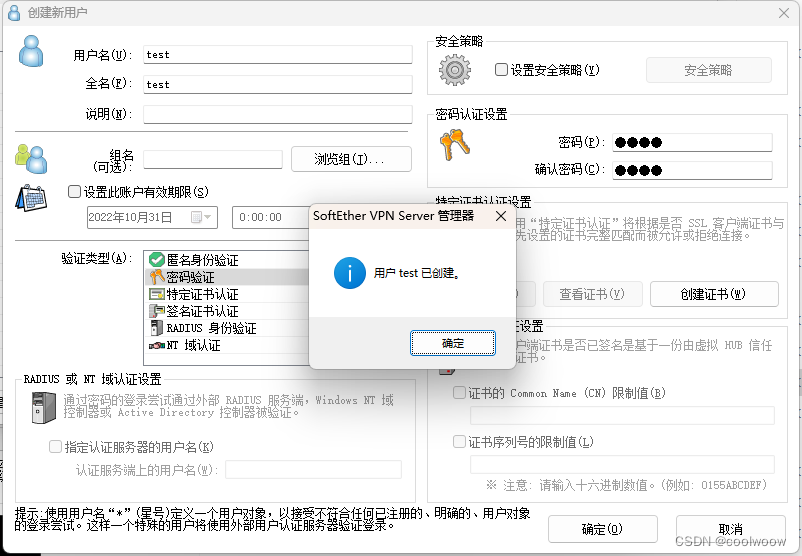802x556 pixels.
Task: Click the calendar icon for account expiry
Action: [x=31, y=198]
